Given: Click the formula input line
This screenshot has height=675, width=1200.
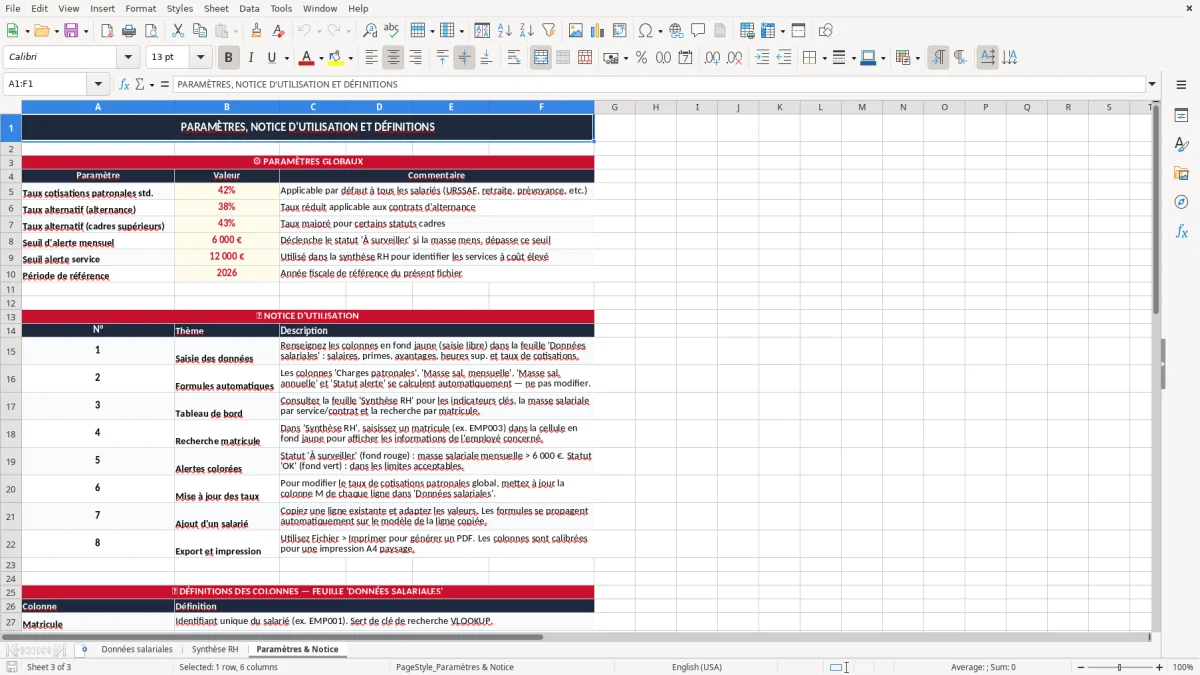Looking at the screenshot, I should point(658,84).
